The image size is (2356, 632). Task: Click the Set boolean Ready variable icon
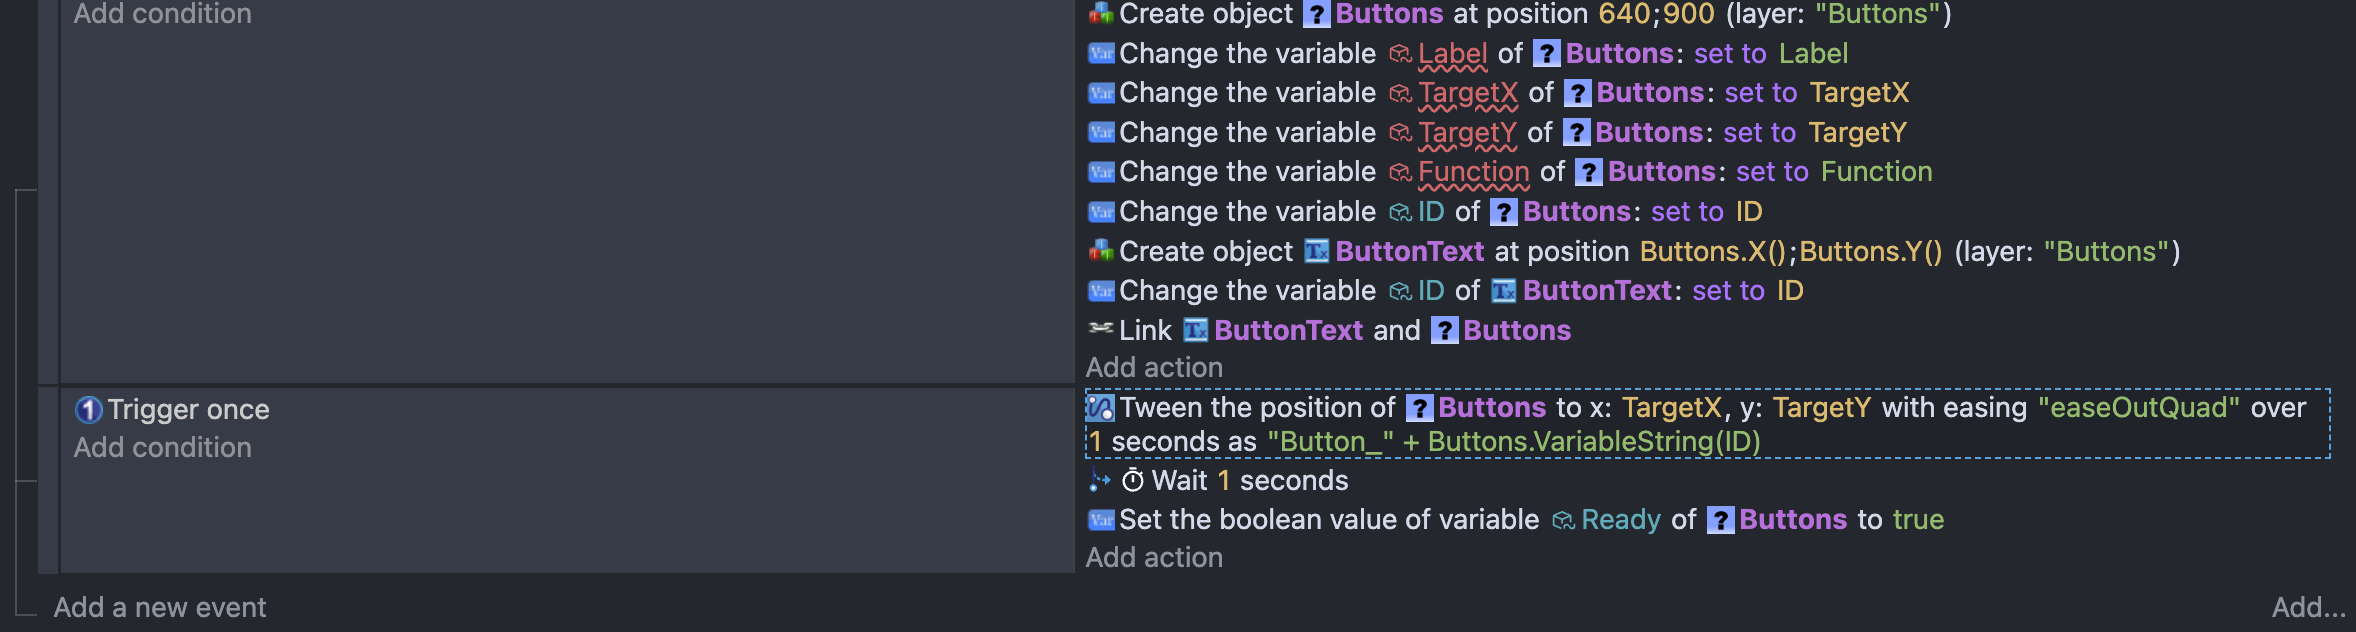pyautogui.click(x=1100, y=520)
